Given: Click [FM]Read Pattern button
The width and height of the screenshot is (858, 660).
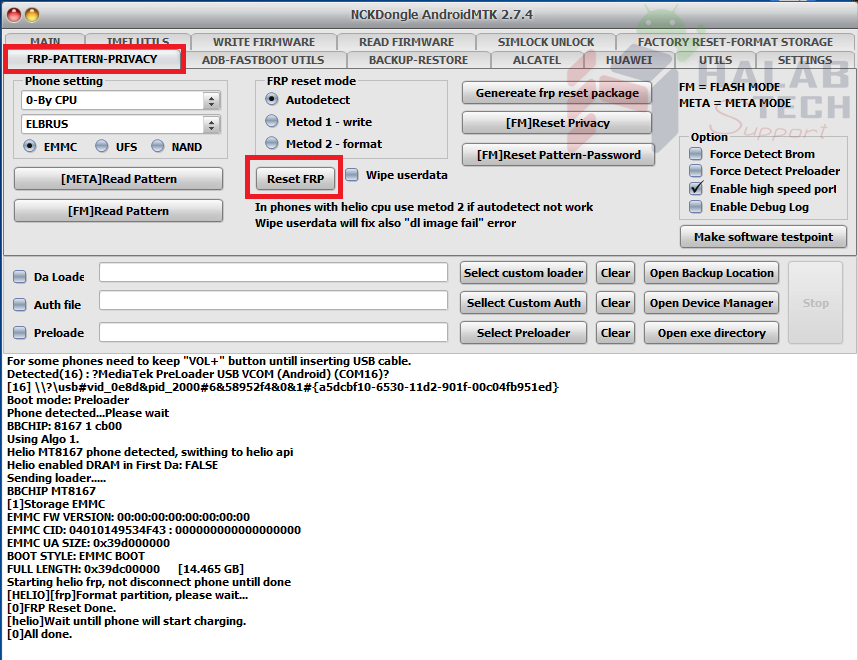Looking at the screenshot, I should (119, 211).
